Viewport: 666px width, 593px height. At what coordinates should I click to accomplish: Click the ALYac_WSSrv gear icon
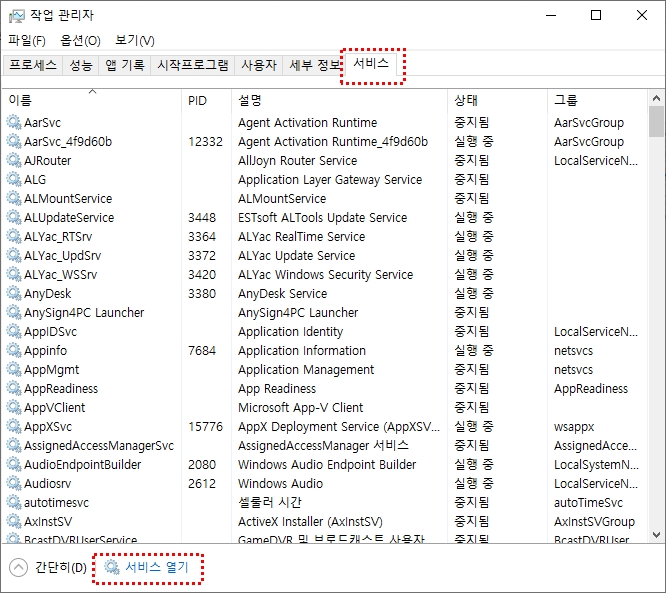point(14,274)
